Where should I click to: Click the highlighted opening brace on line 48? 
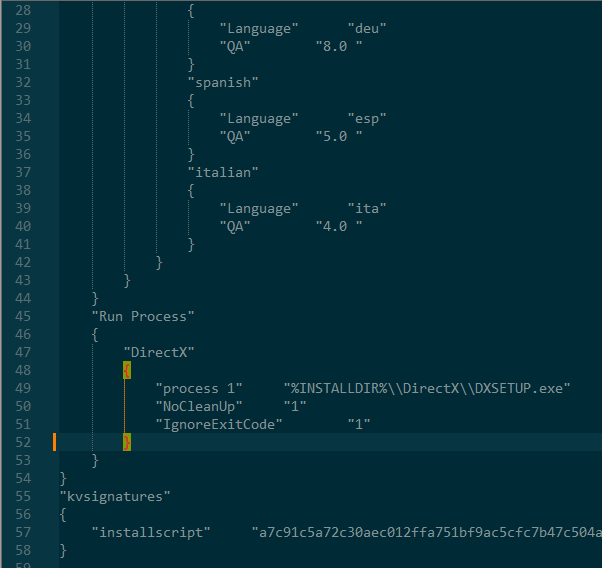[x=127, y=370]
